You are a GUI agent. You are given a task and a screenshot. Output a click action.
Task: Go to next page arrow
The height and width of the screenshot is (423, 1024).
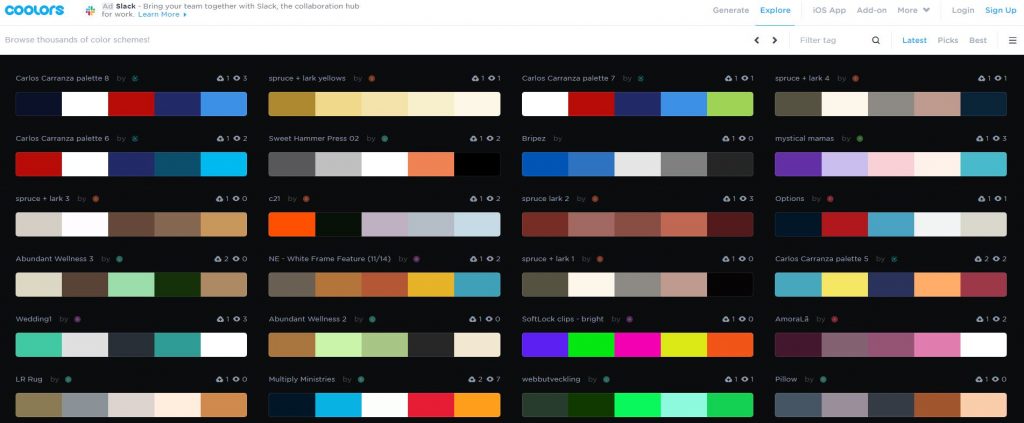775,40
